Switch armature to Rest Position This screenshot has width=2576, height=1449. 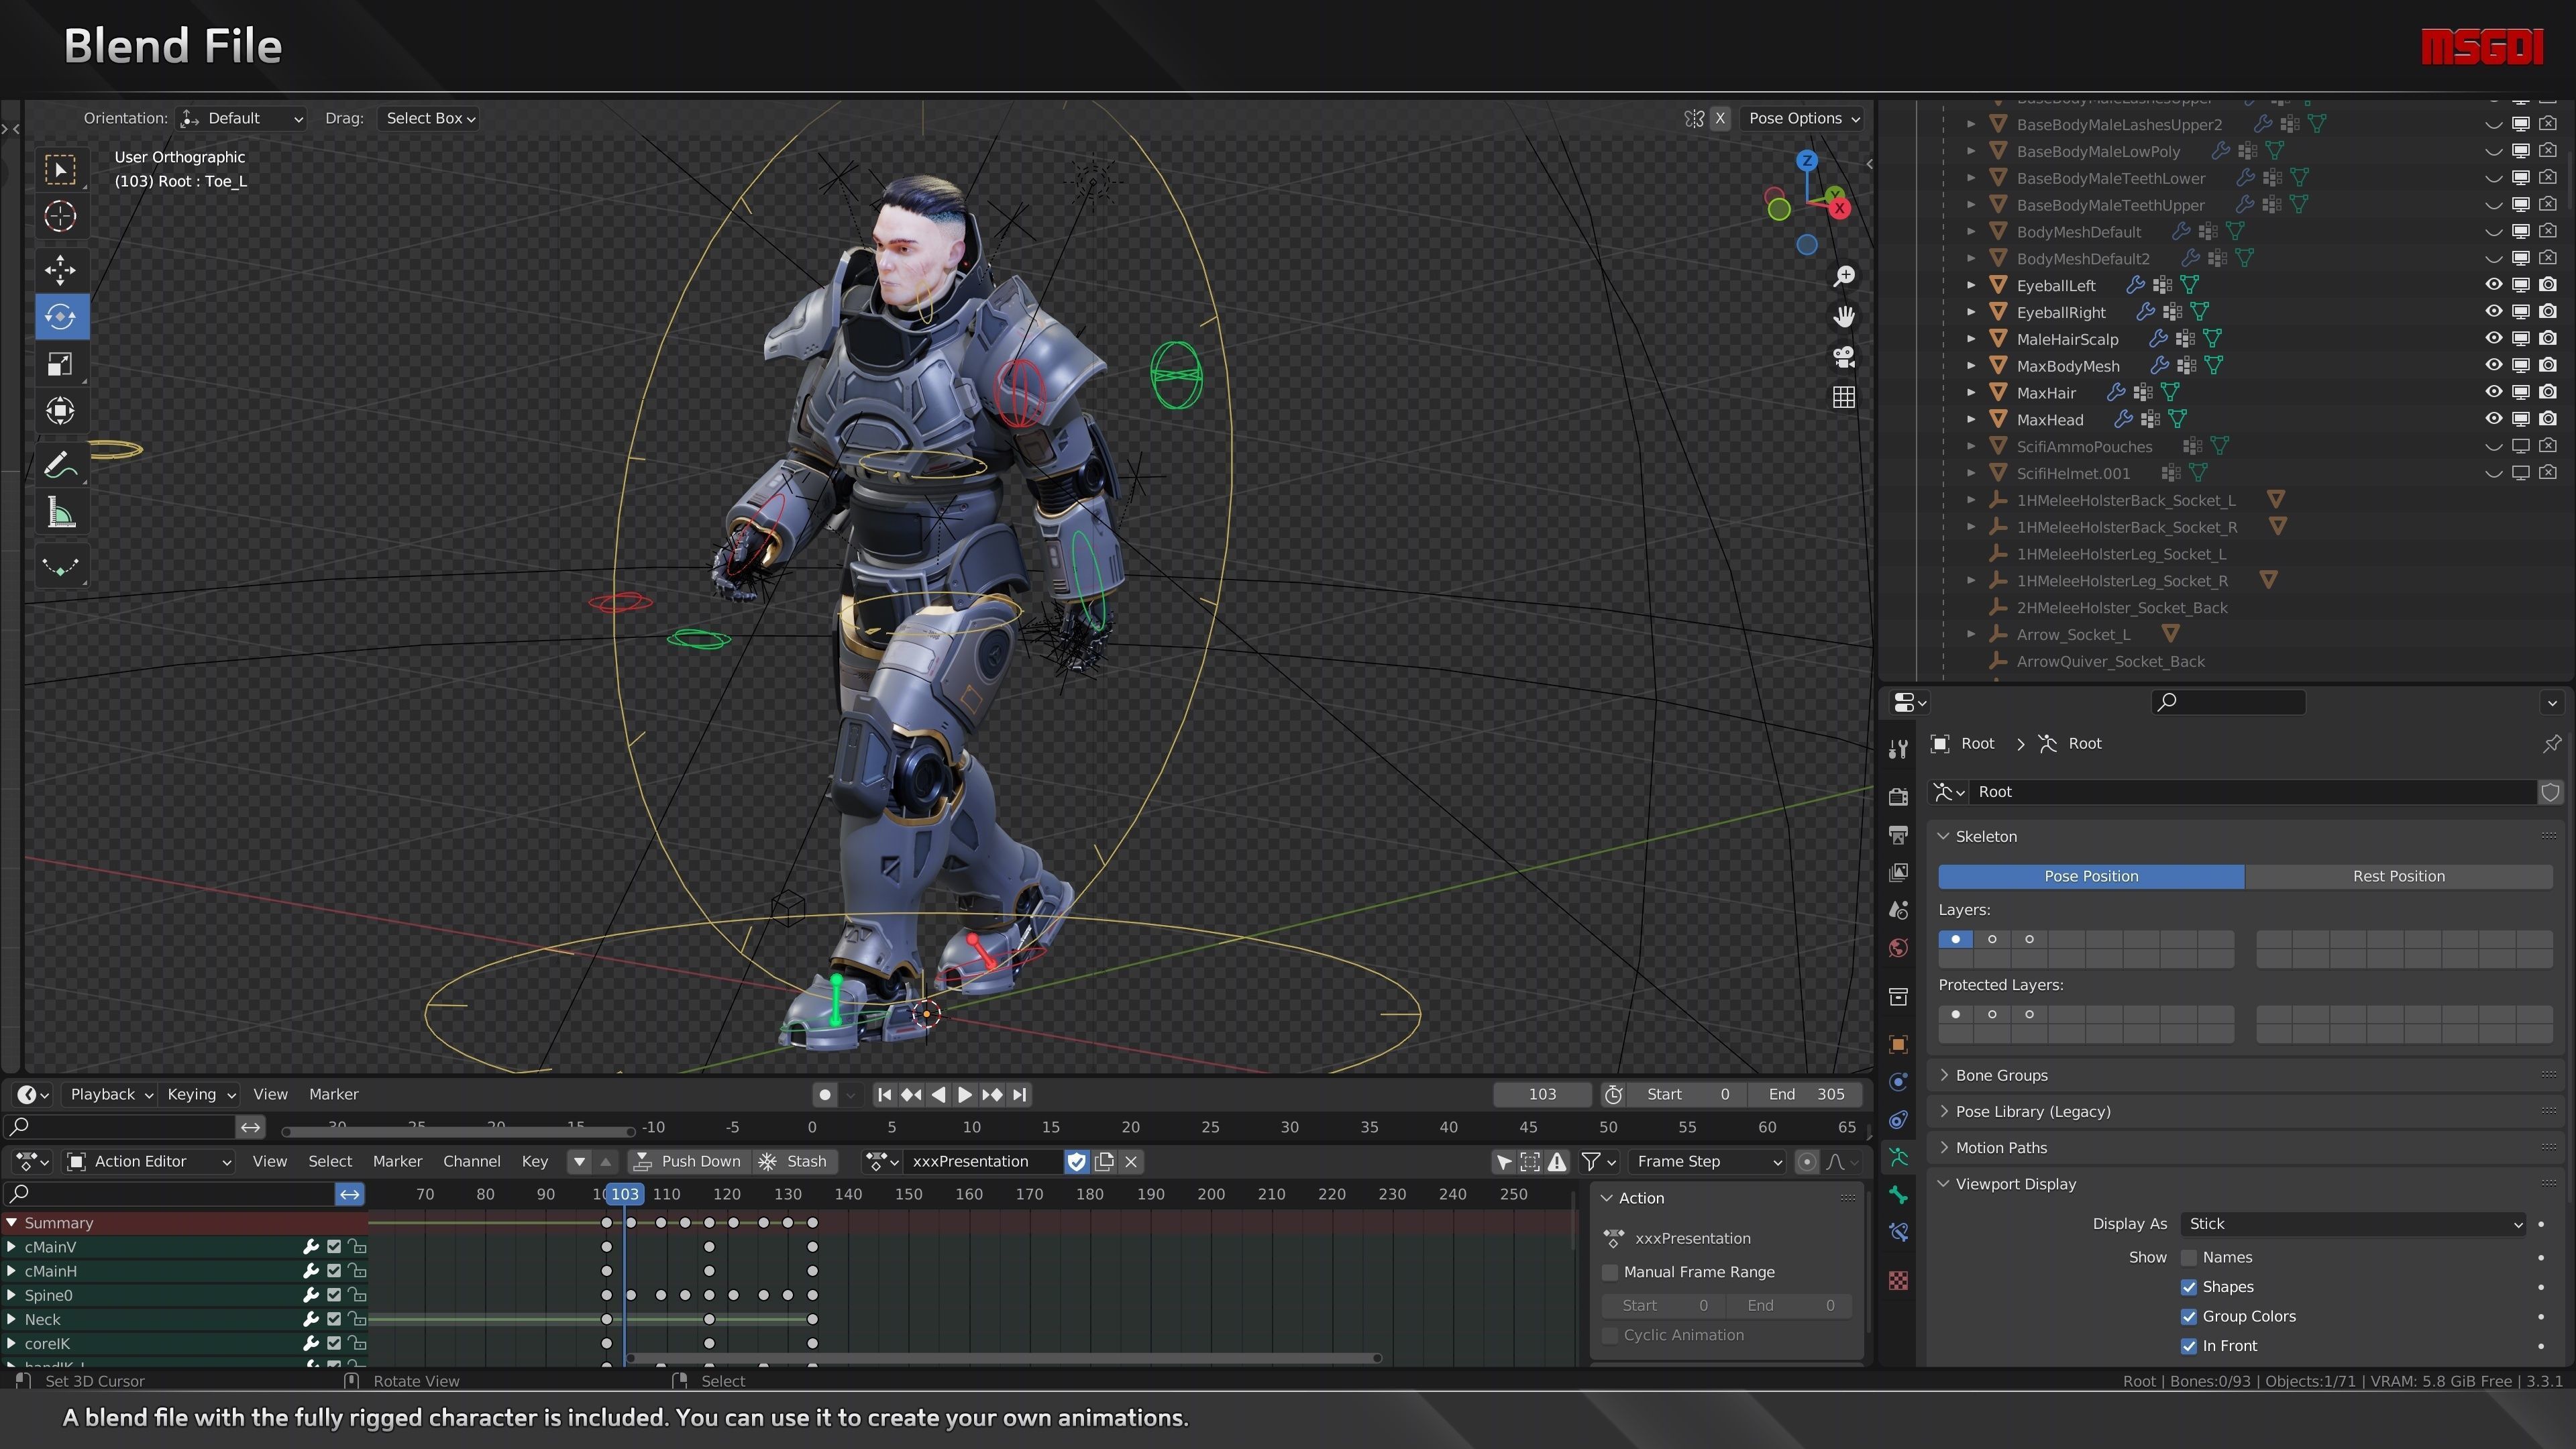(2398, 877)
